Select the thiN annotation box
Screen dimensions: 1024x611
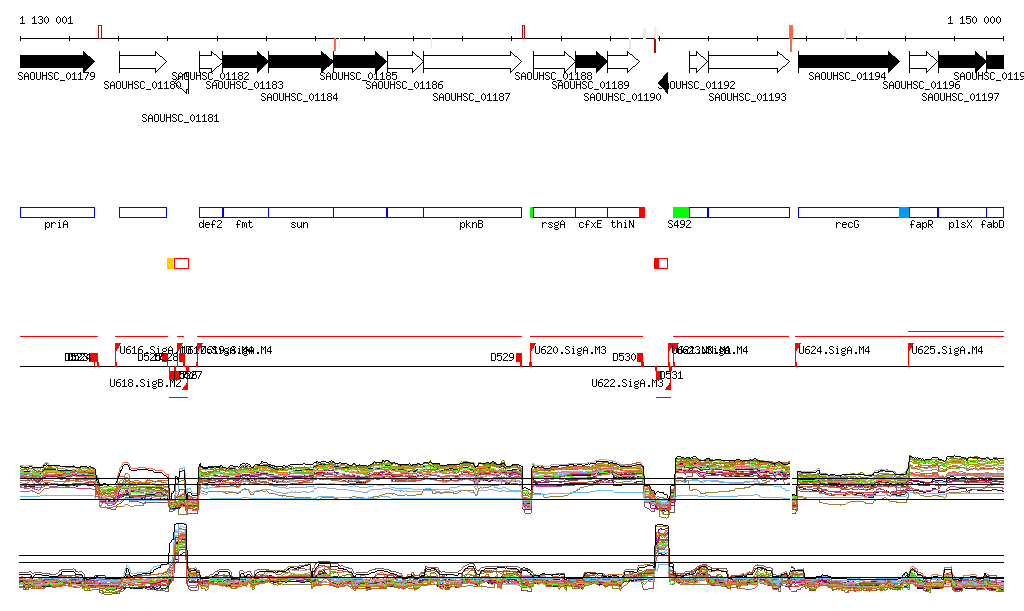(x=624, y=212)
